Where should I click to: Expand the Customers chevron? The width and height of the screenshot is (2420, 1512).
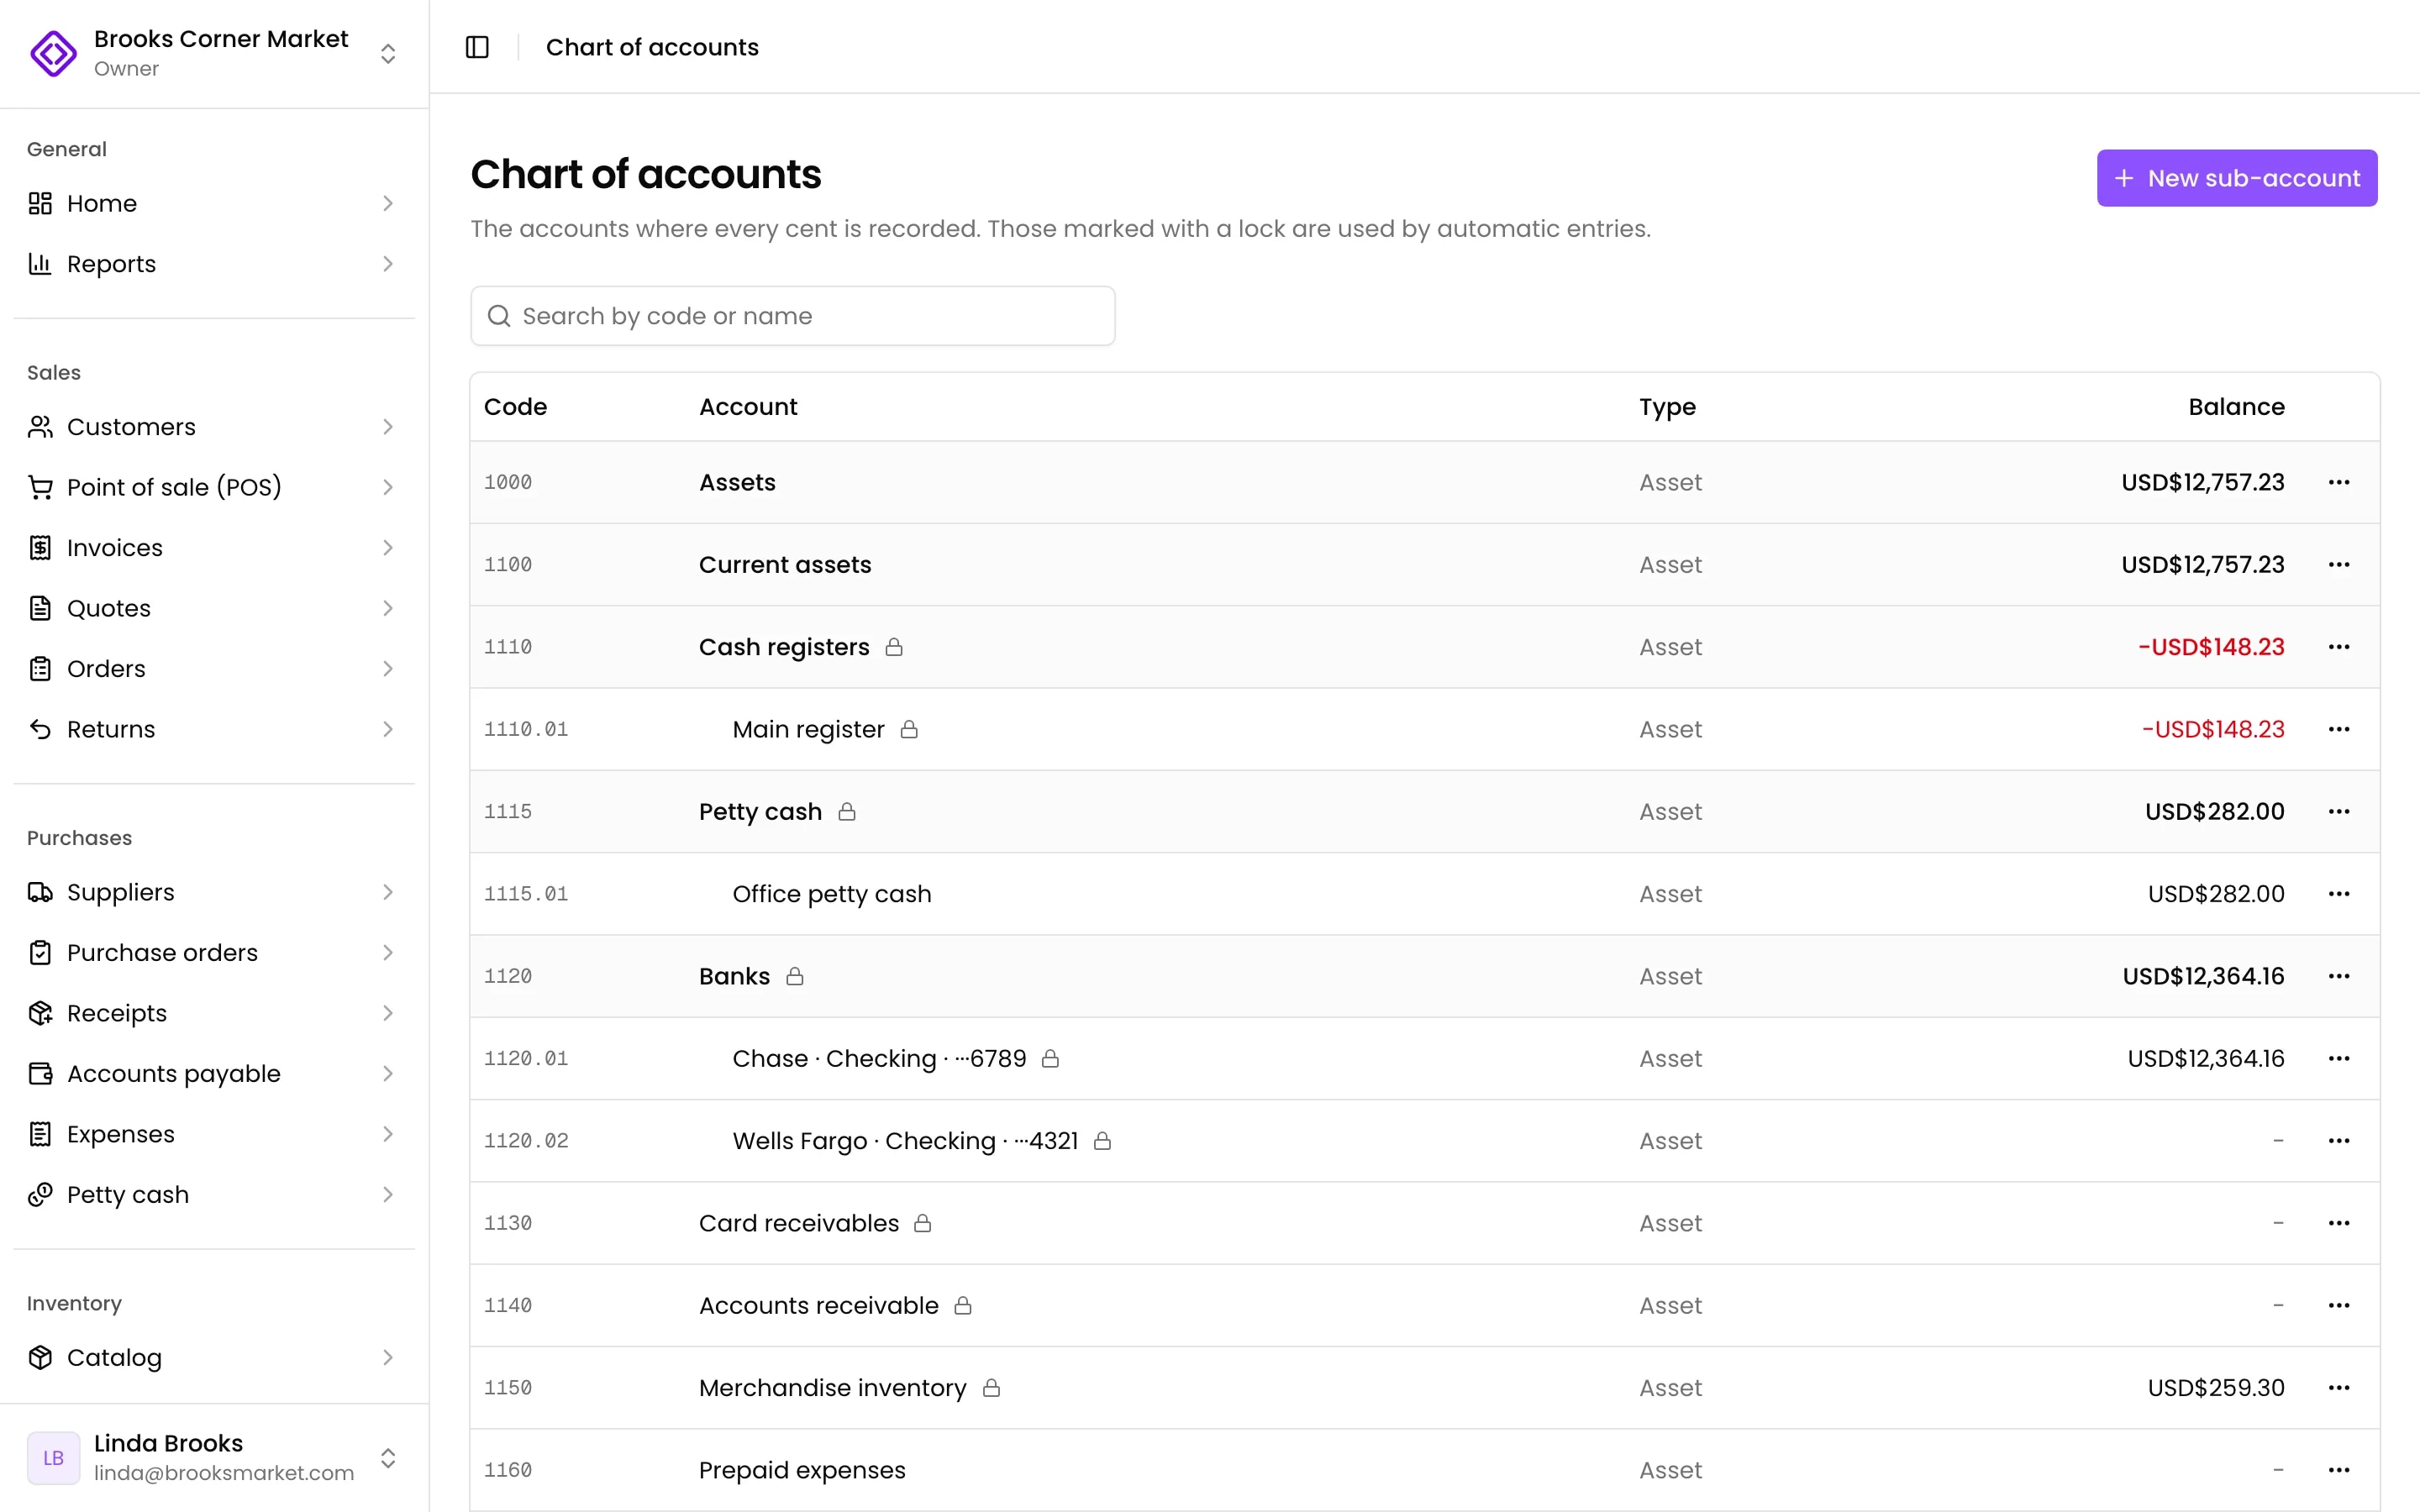(x=388, y=427)
